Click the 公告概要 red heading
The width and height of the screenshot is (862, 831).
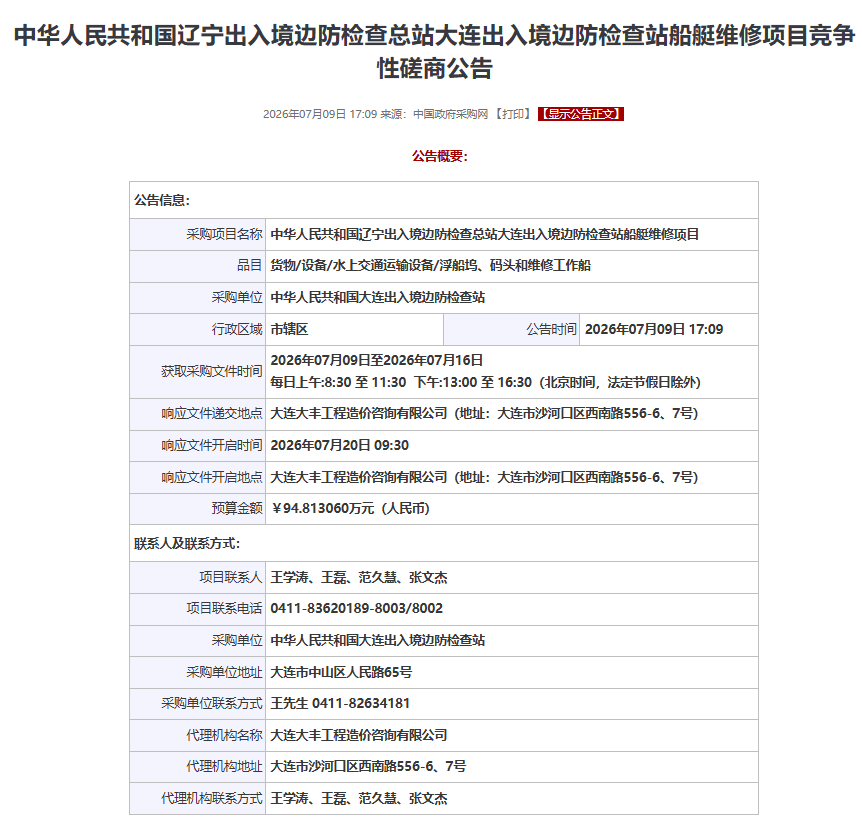click(x=440, y=156)
